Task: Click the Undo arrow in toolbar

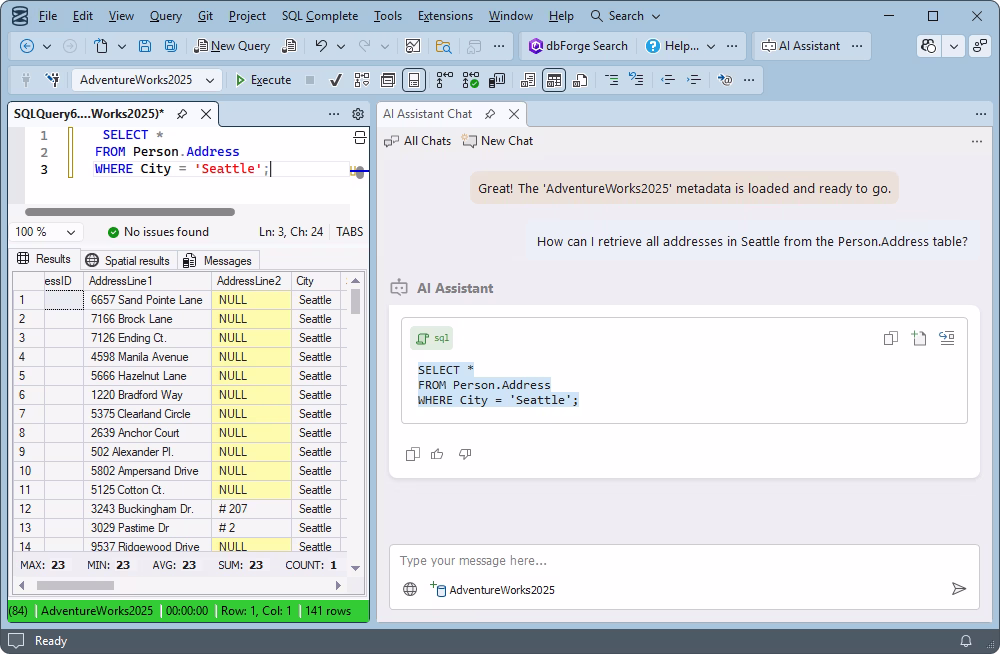Action: (x=320, y=46)
